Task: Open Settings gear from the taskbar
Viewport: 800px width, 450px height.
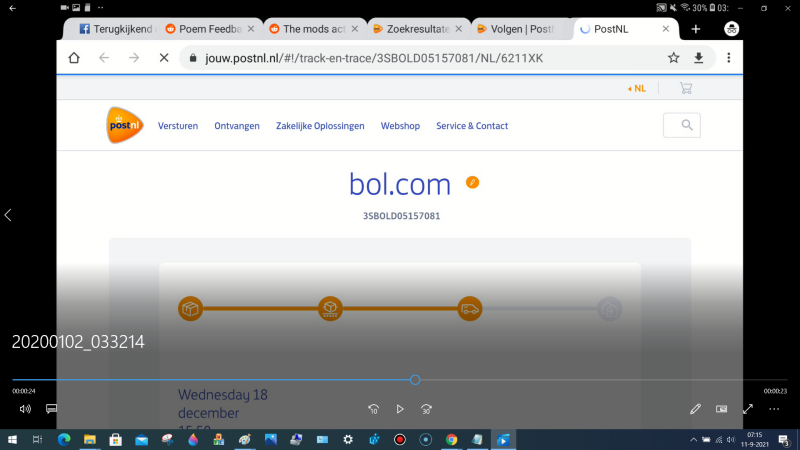Action: [348, 439]
